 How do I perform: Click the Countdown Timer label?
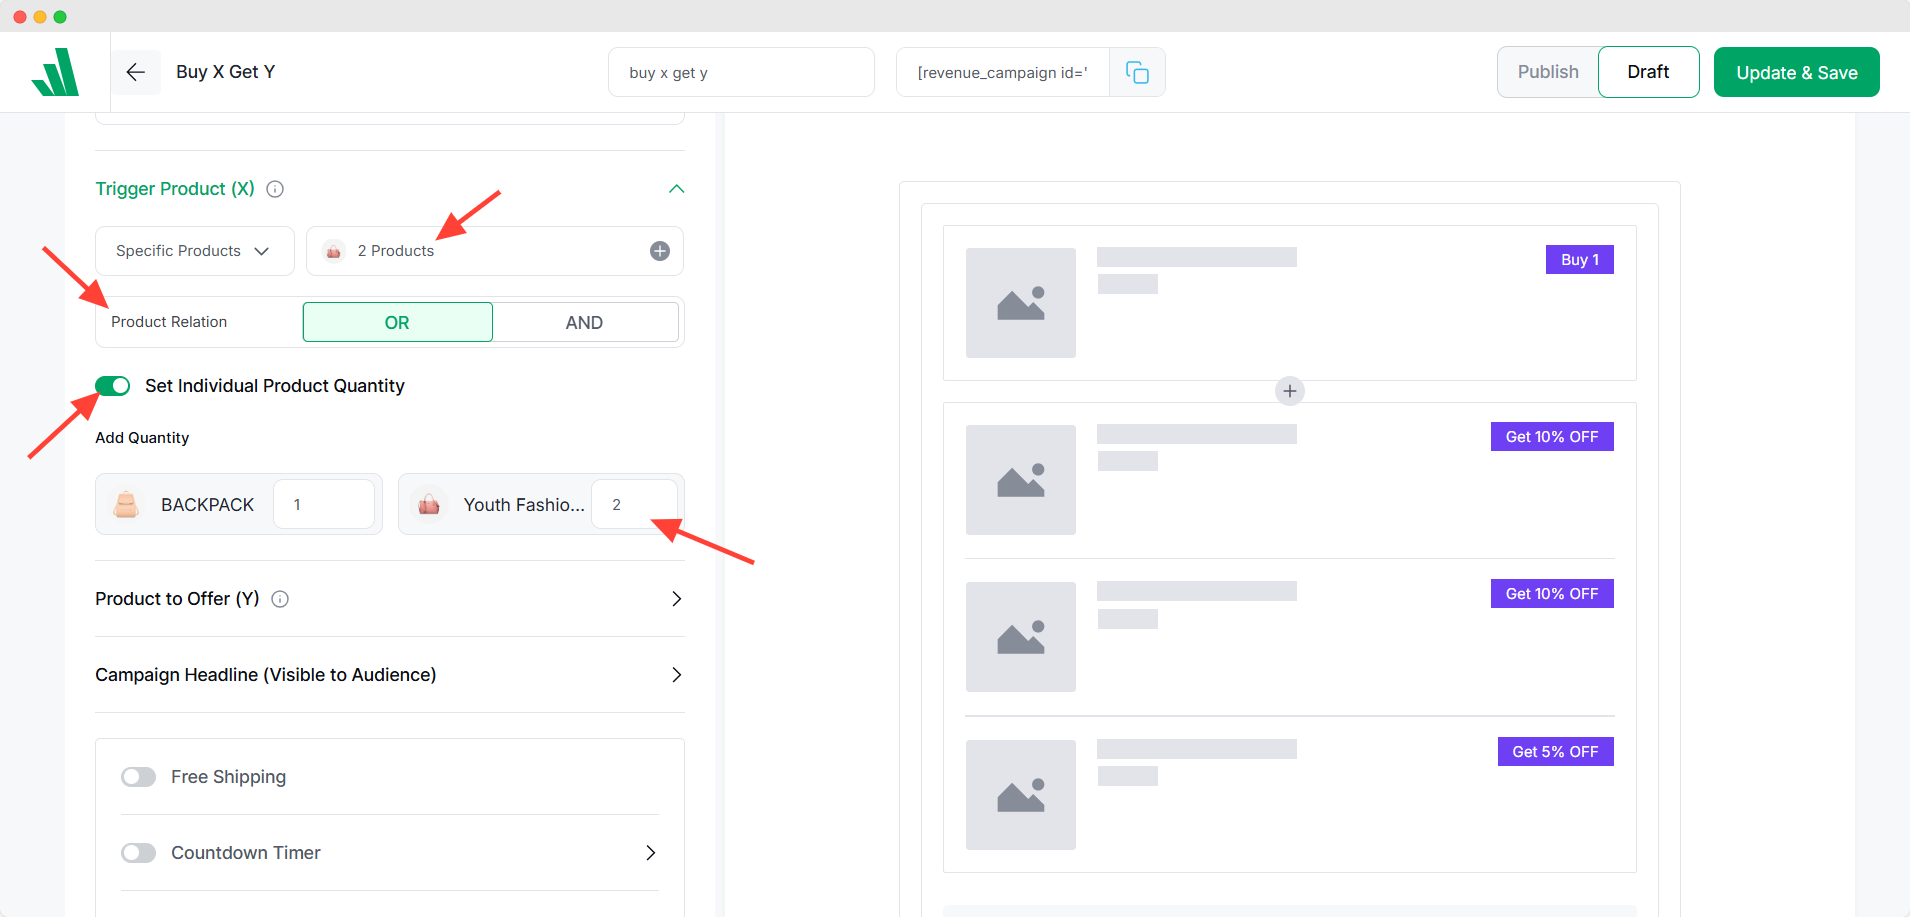click(x=246, y=853)
